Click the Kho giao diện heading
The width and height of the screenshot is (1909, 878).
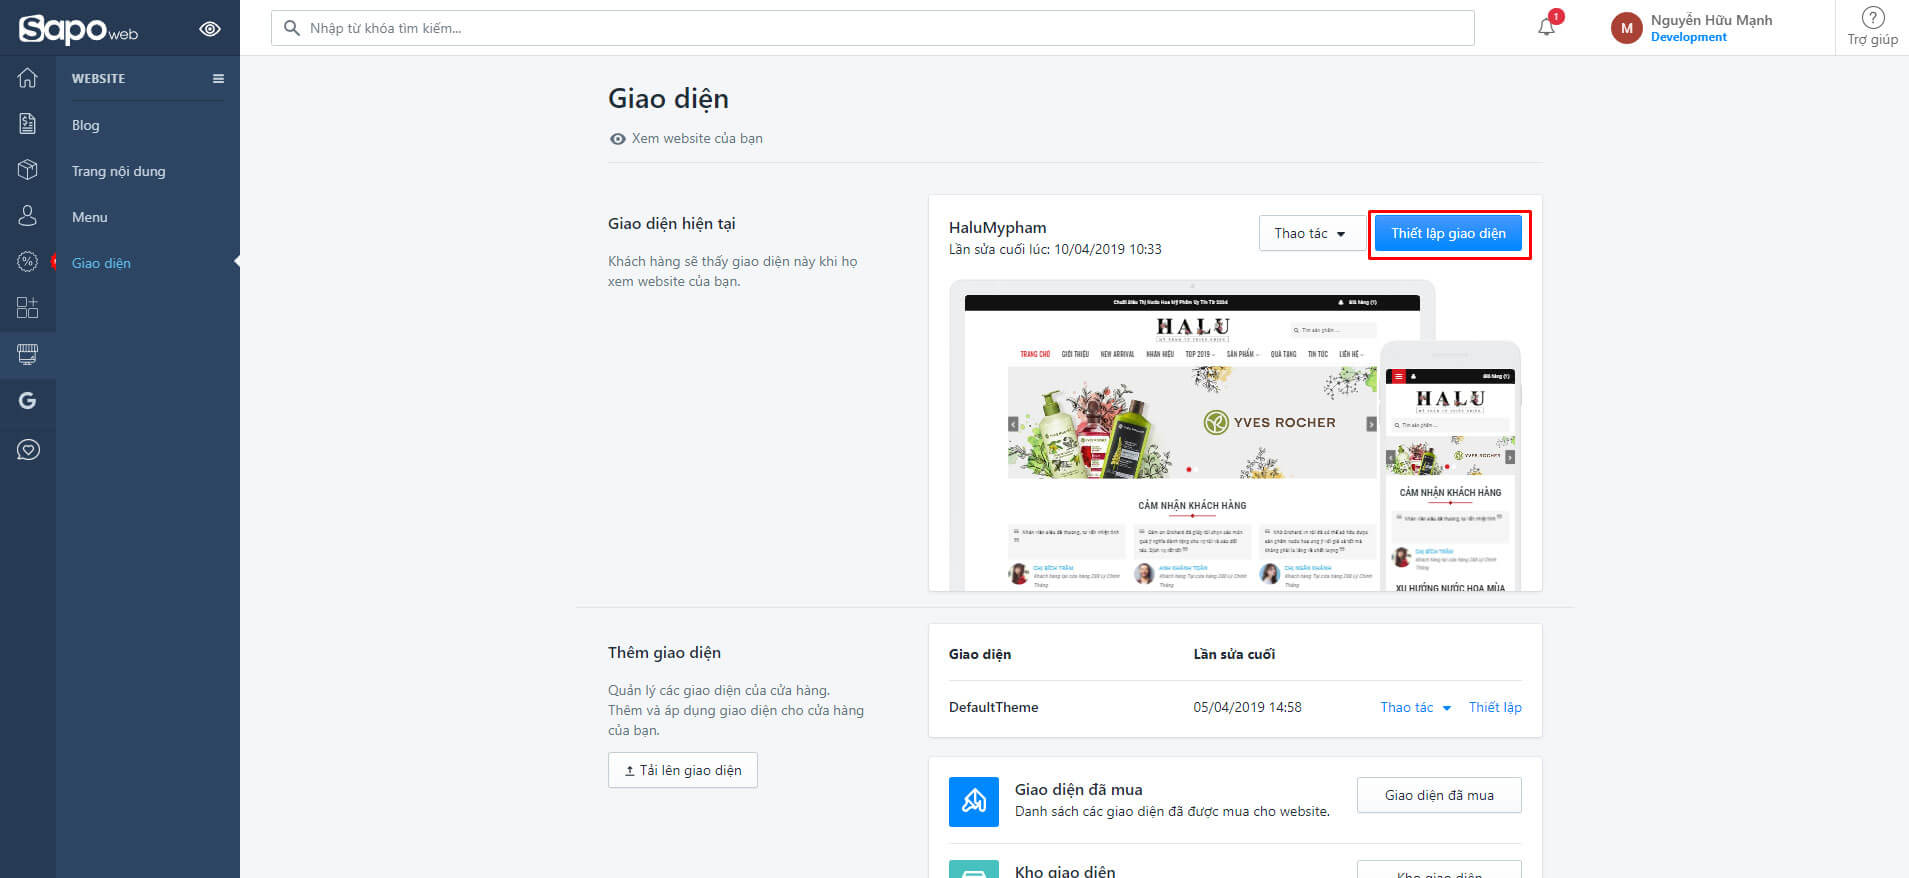click(x=1065, y=871)
